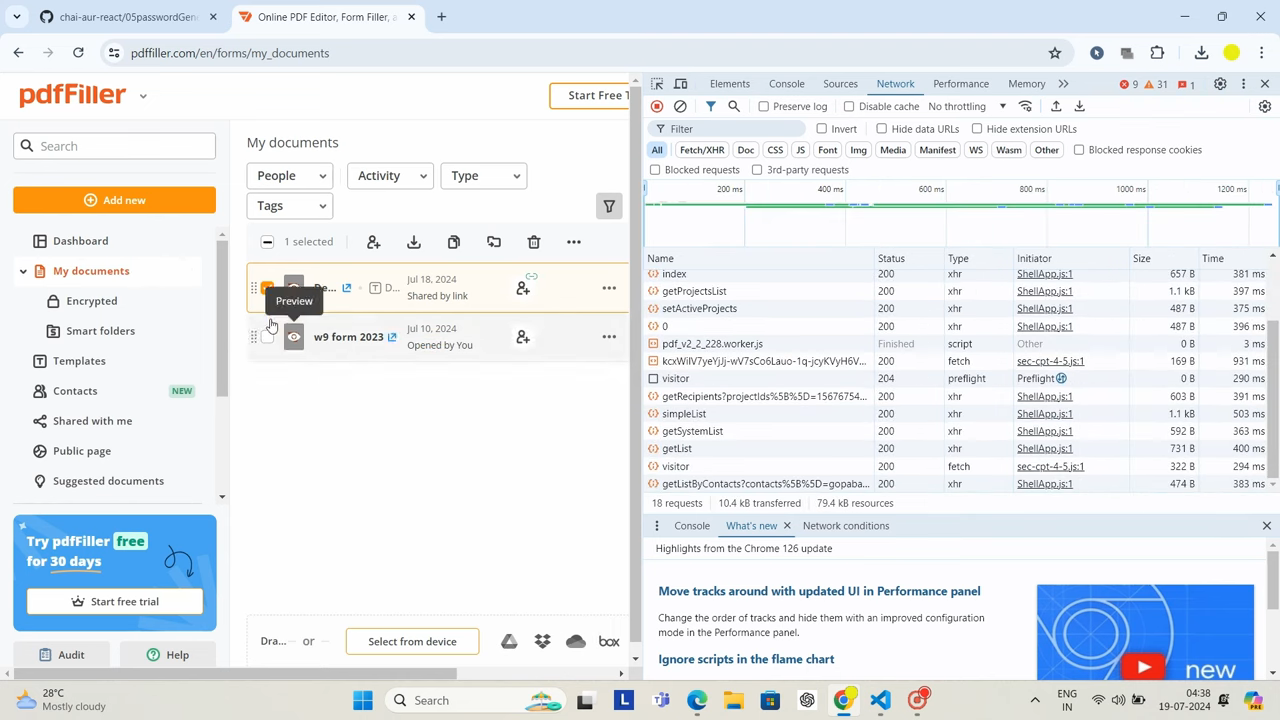Click the trash delete icon in the toolbar
The width and height of the screenshot is (1280, 720).
[x=534, y=242]
